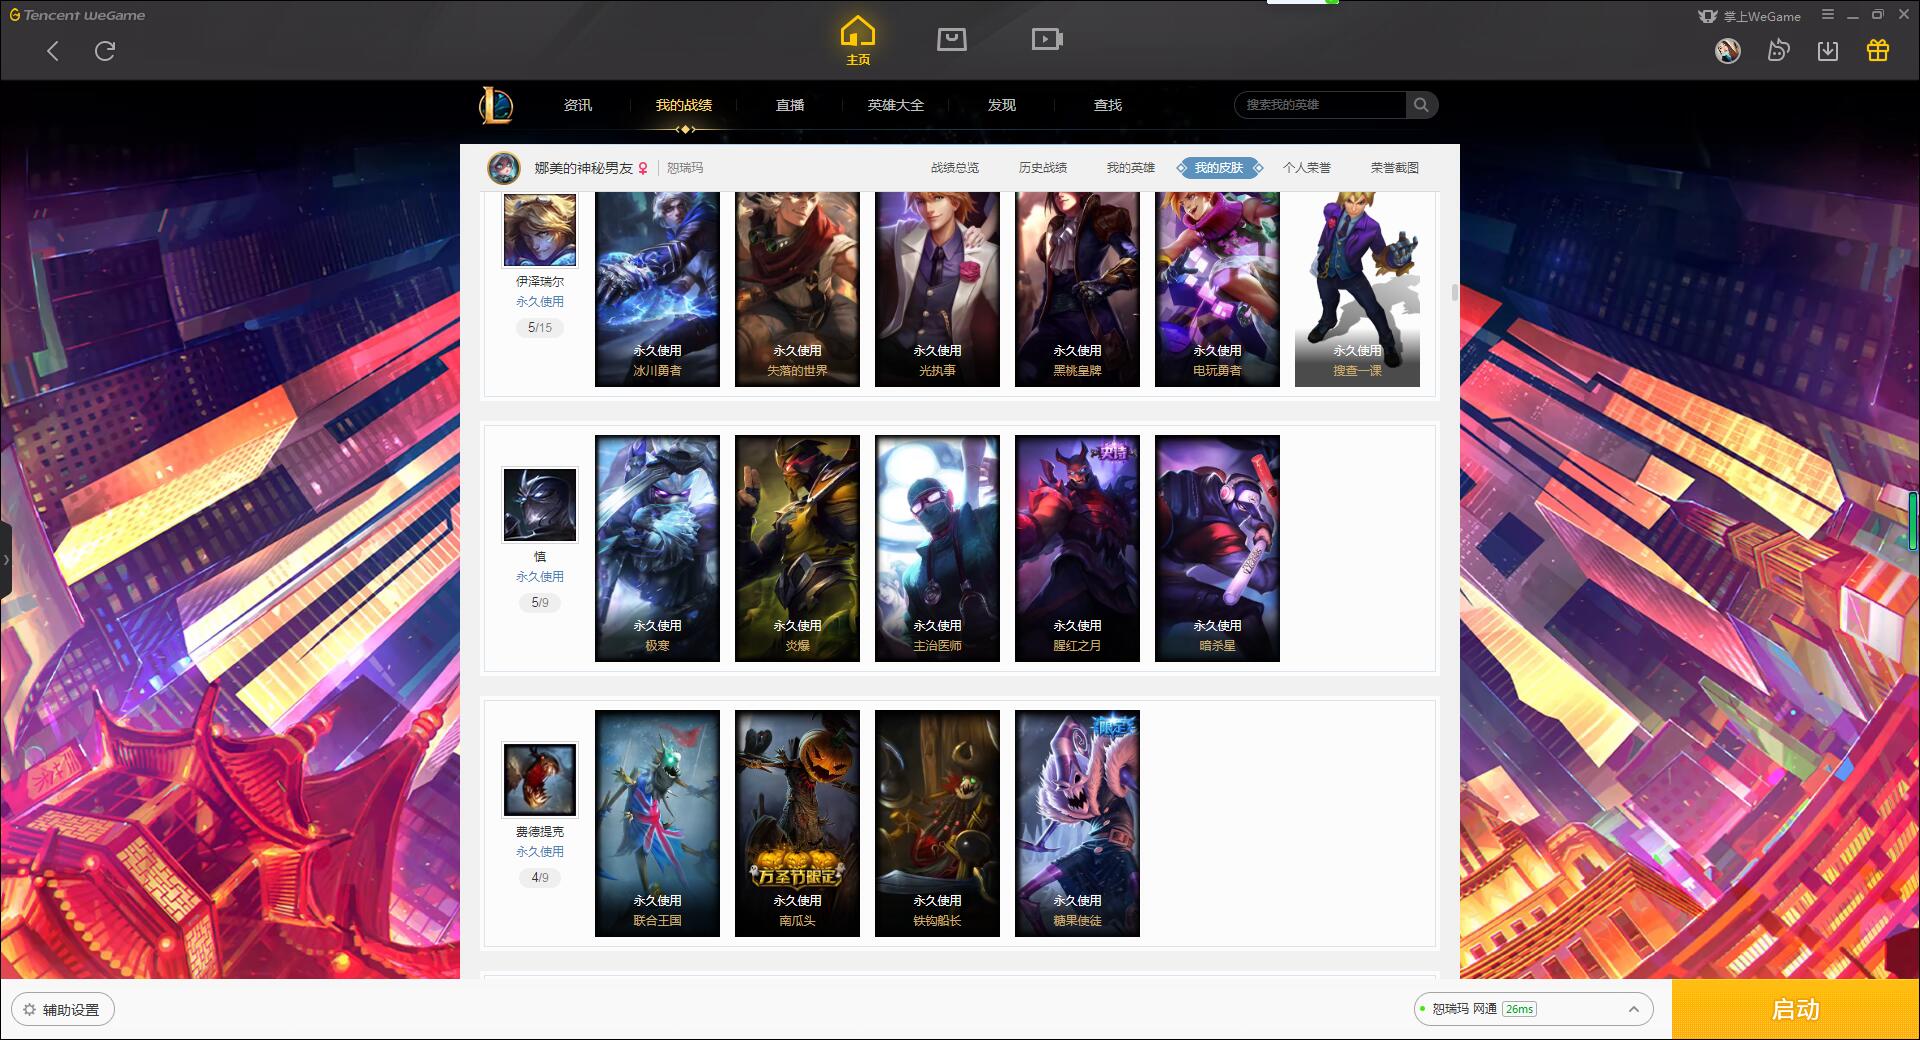Click the Tencent WeGame title logo

pyautogui.click(x=78, y=15)
